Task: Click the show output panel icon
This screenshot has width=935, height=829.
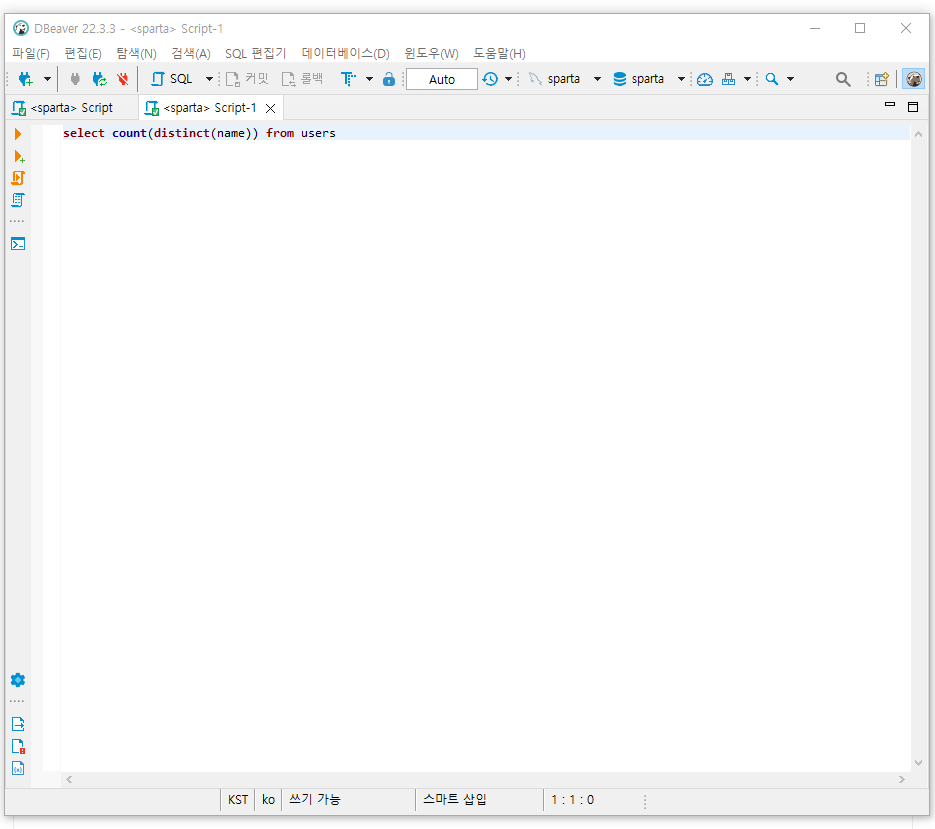Action: pyautogui.click(x=18, y=724)
